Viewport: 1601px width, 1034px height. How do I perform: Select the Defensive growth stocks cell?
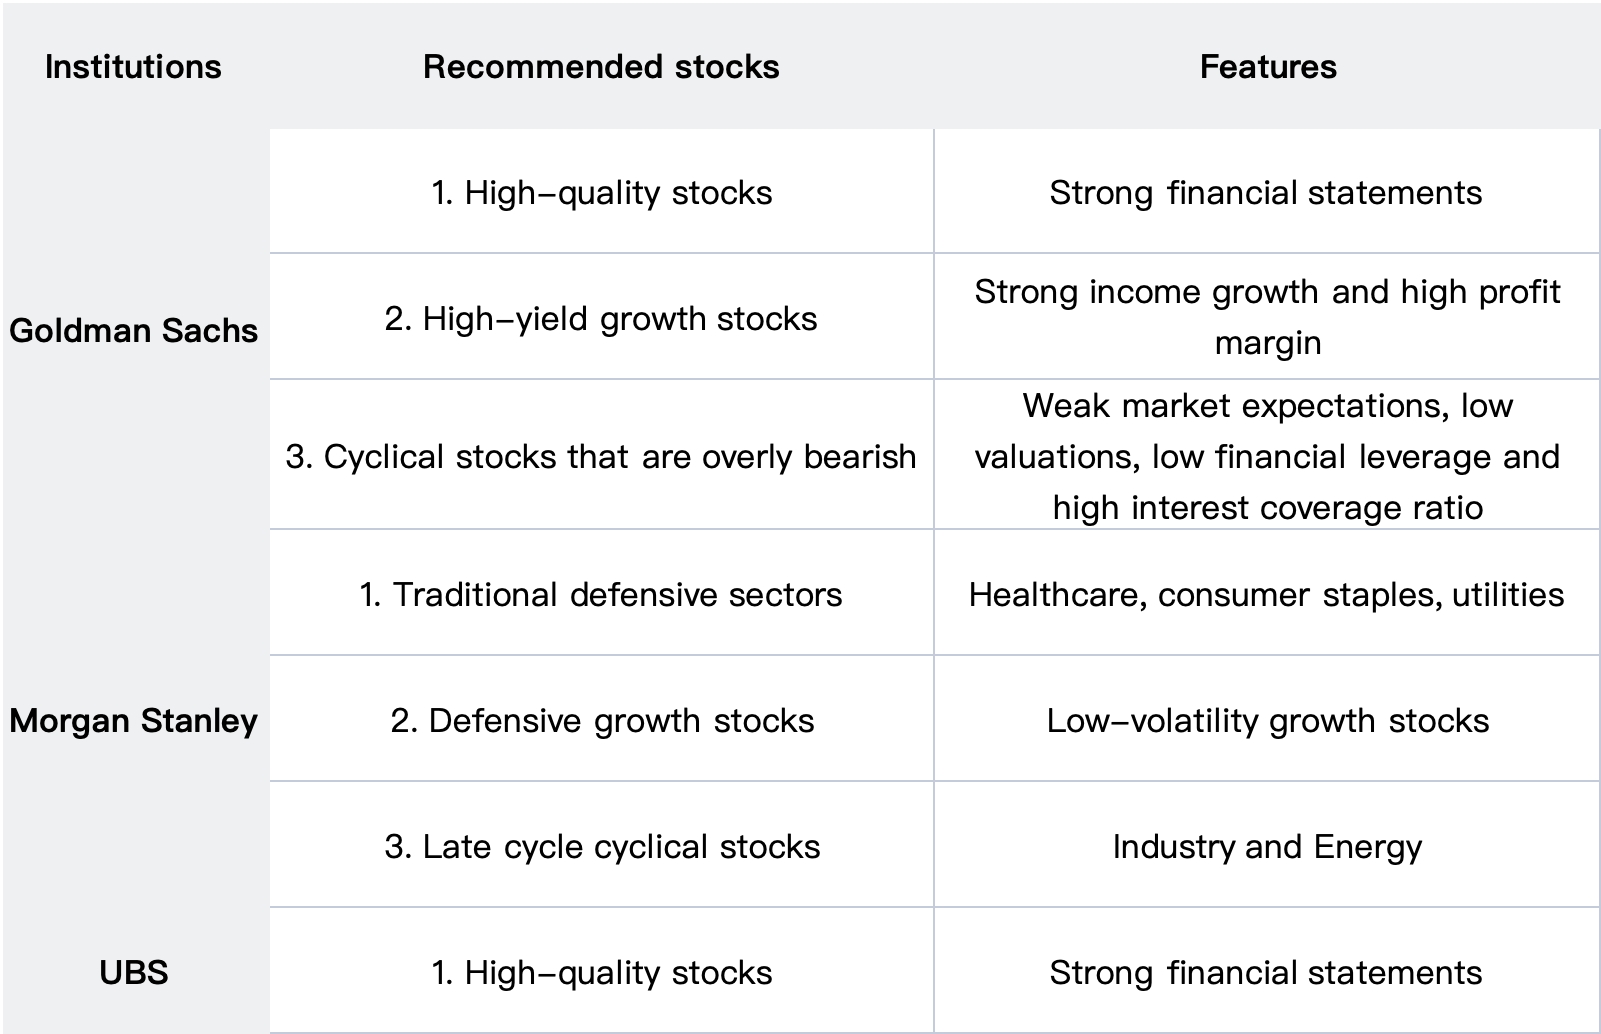coord(601,720)
